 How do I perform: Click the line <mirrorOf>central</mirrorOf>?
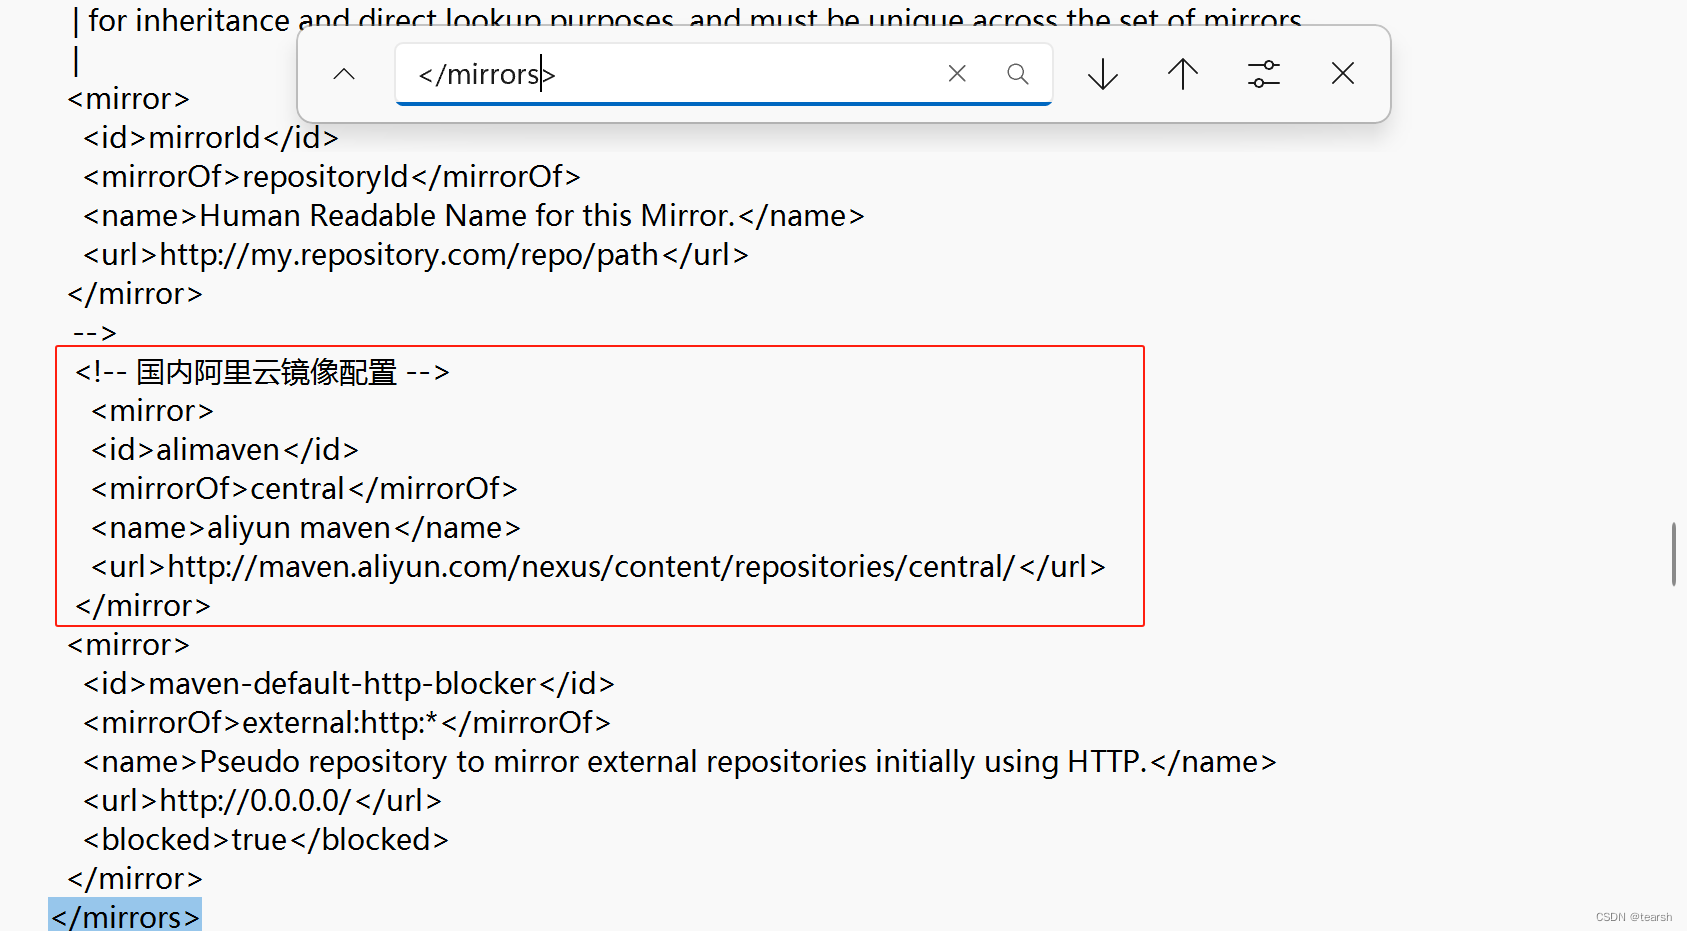(304, 489)
